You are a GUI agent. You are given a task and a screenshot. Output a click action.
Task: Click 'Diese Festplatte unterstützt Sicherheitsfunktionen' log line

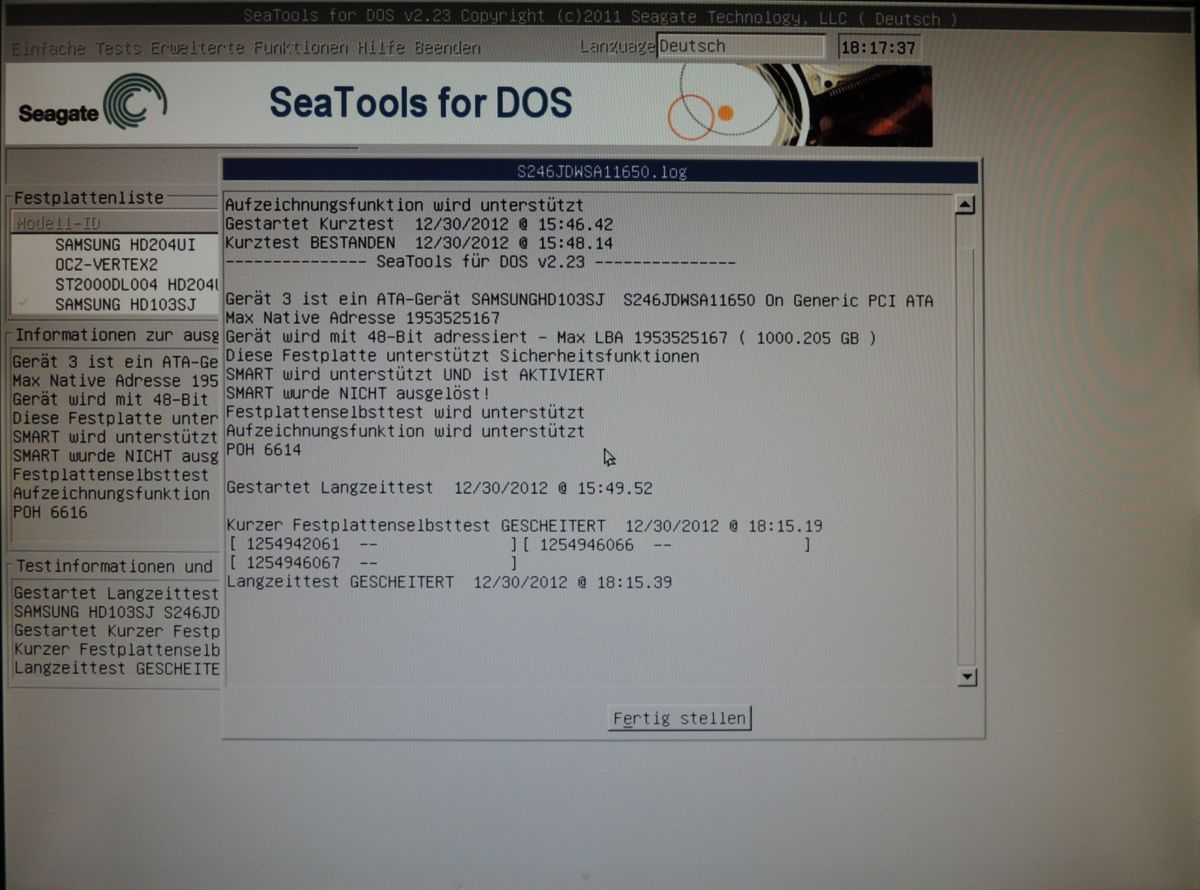pos(462,356)
